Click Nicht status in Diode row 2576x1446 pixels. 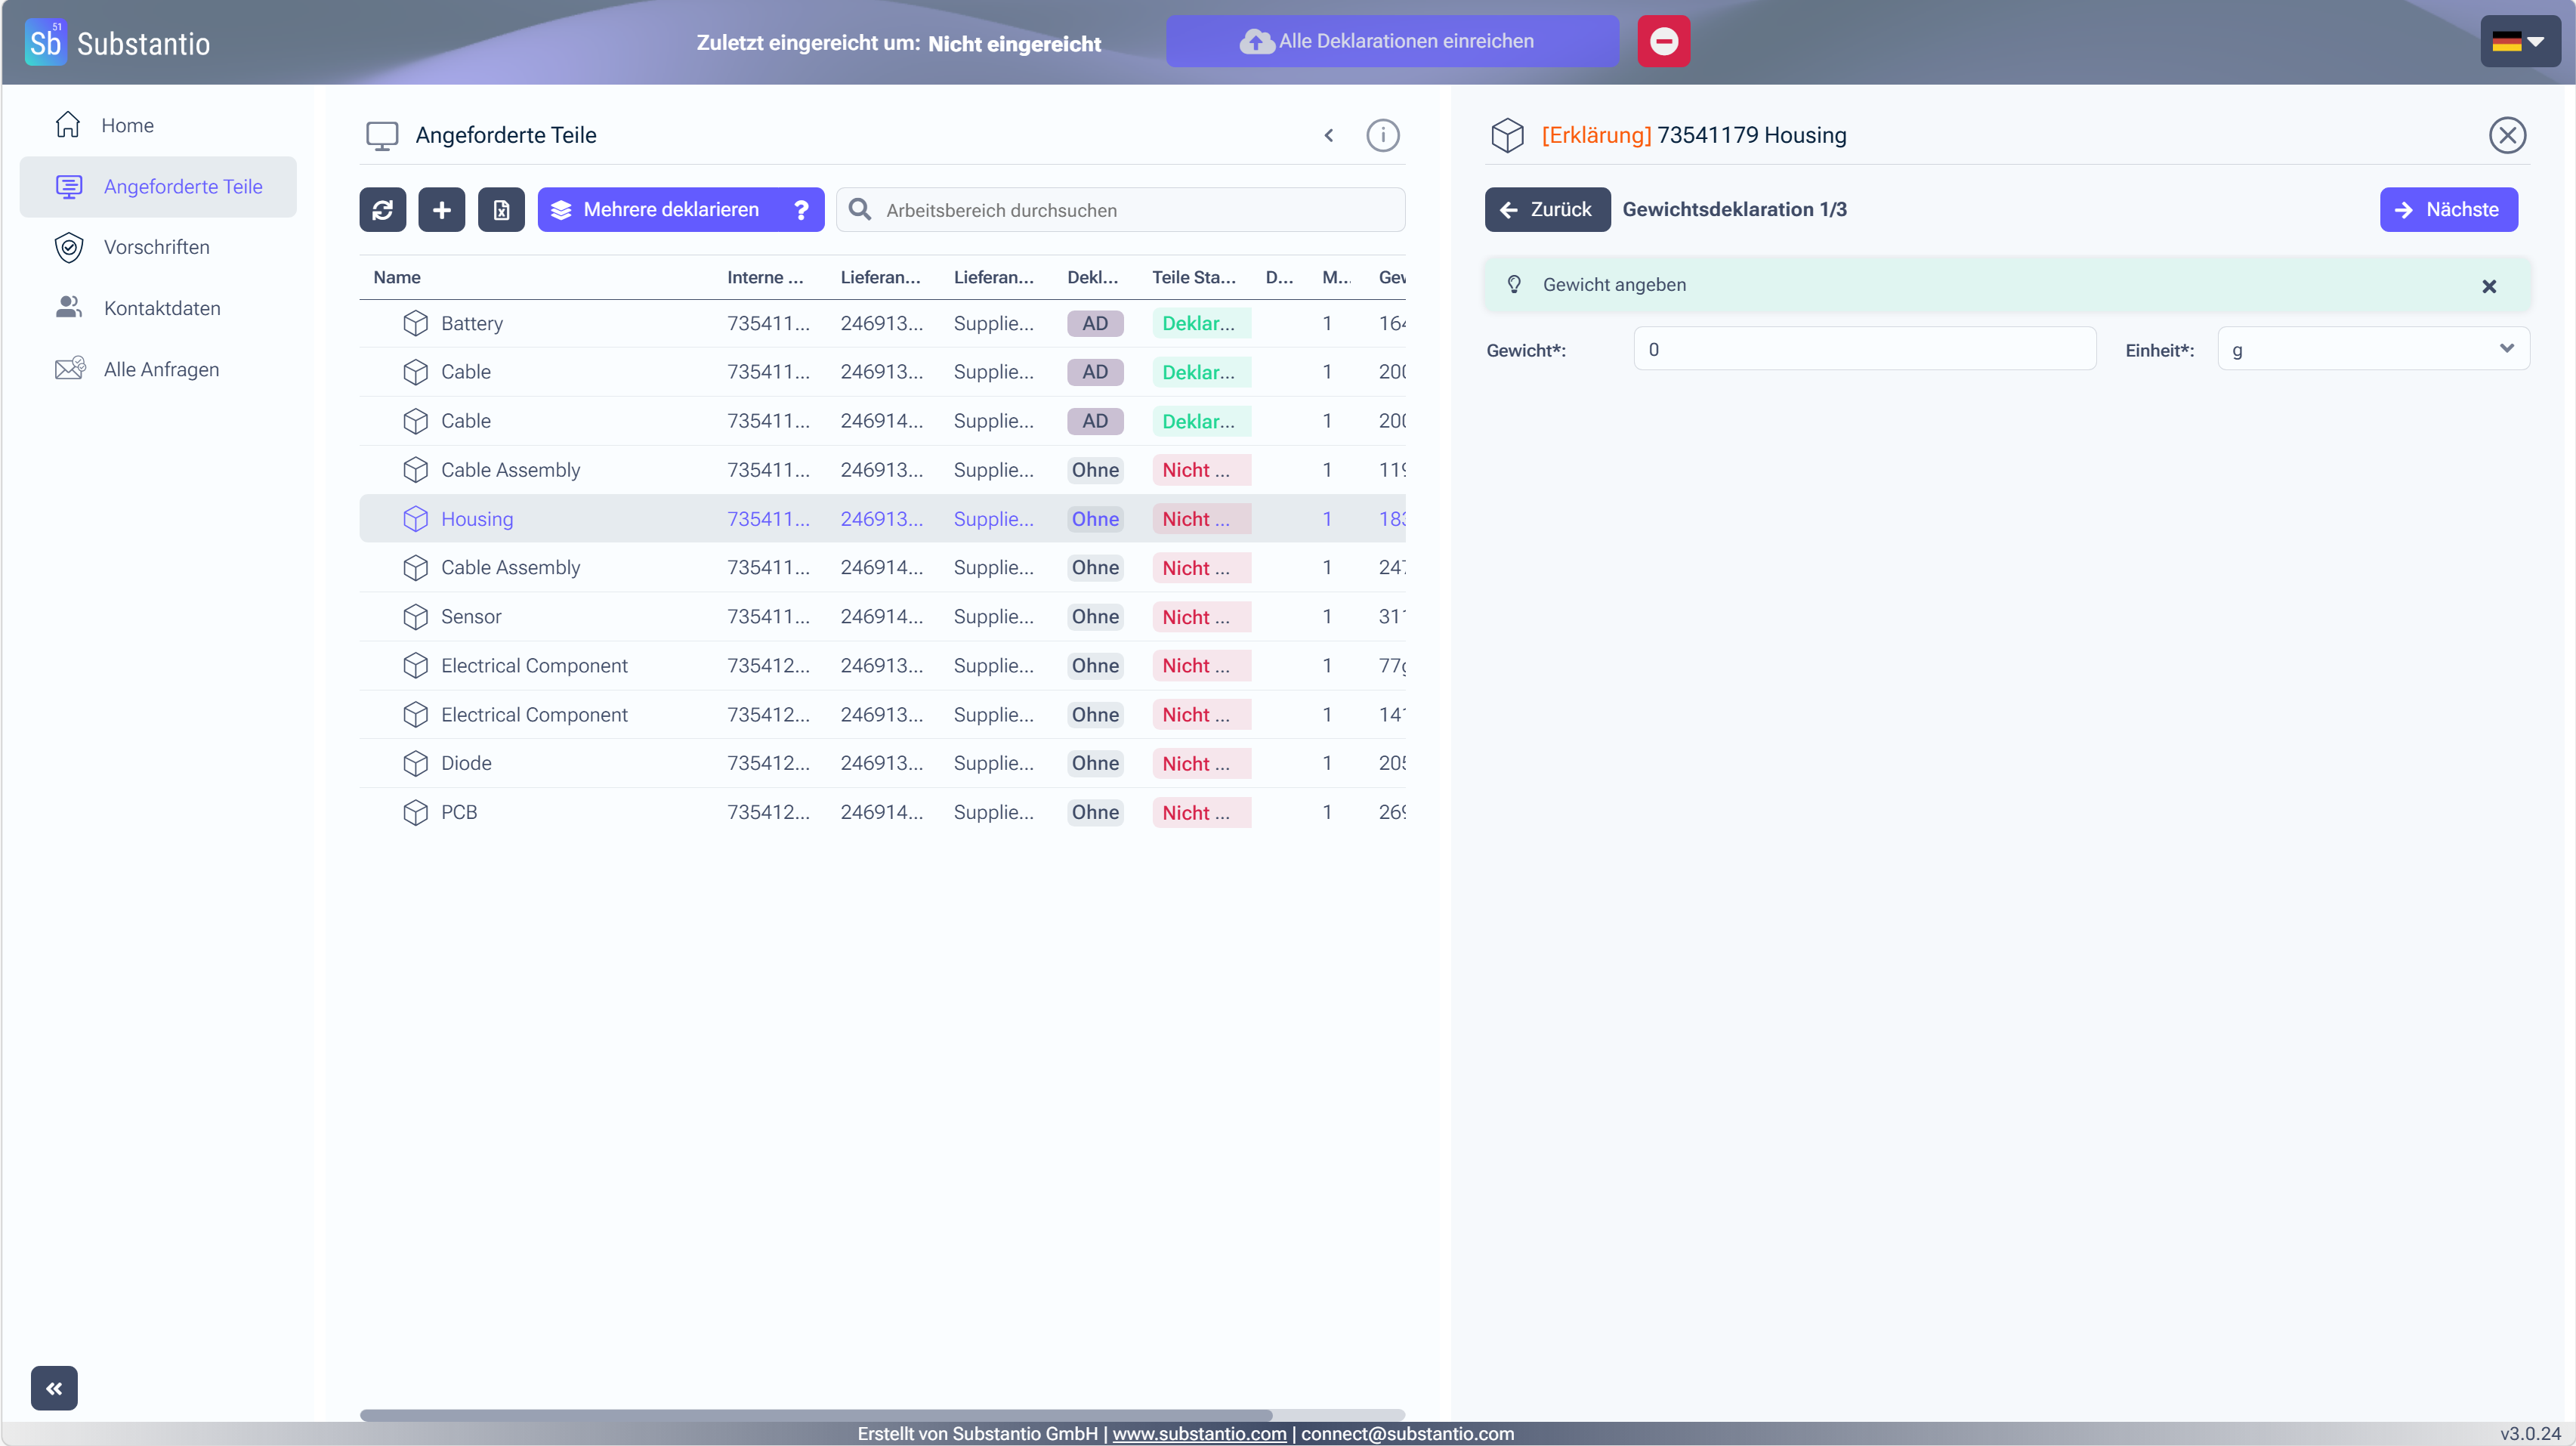(x=1201, y=763)
